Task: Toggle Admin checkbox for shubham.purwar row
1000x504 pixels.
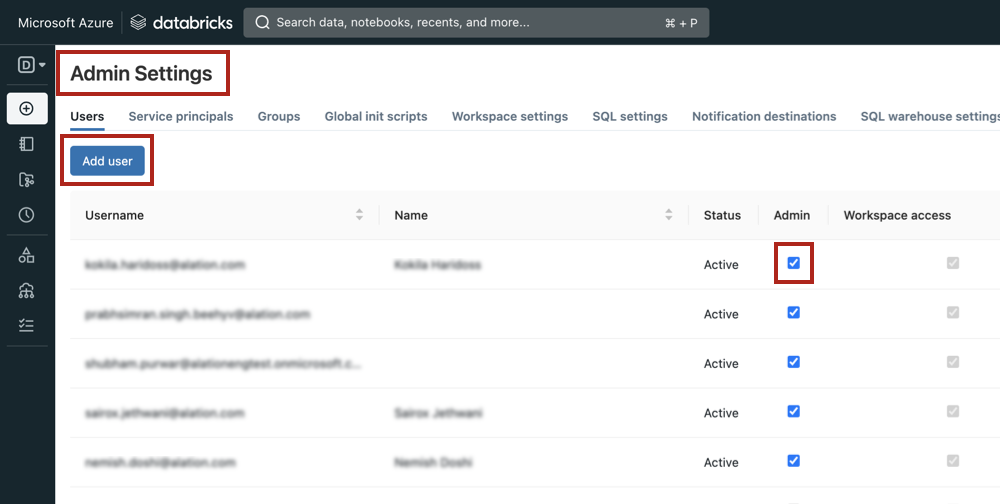Action: tap(793, 362)
